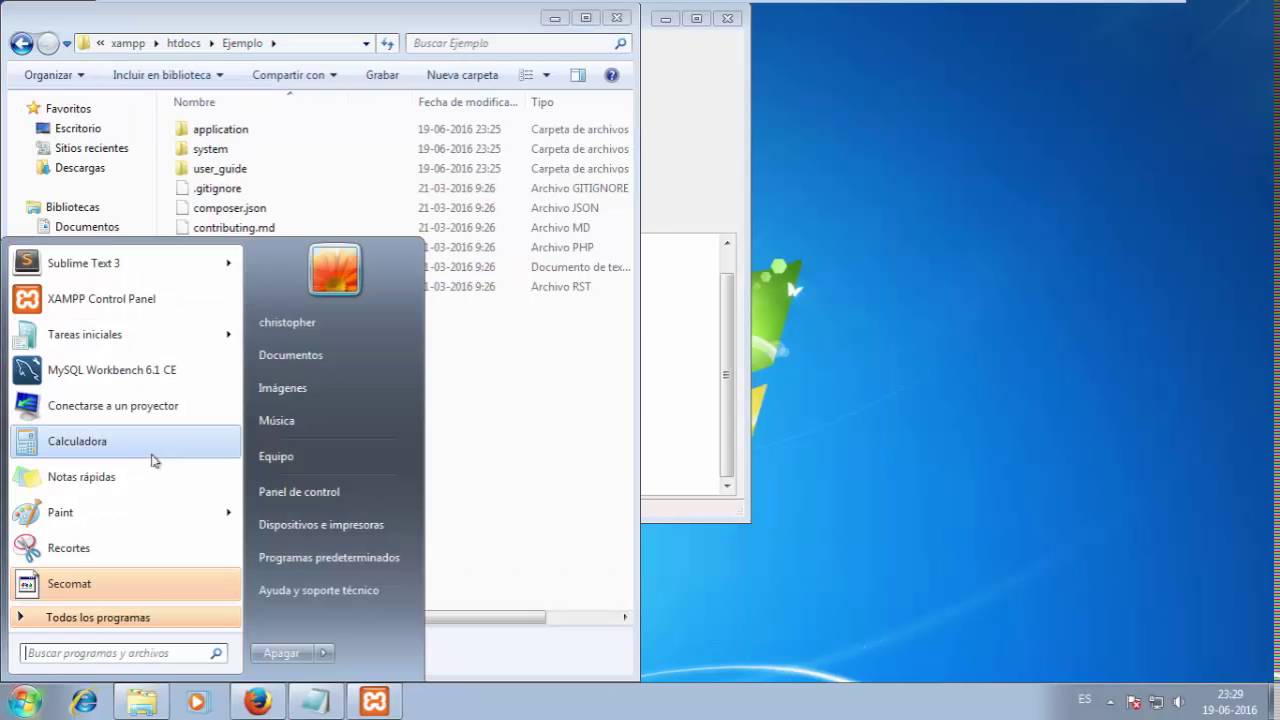The height and width of the screenshot is (720, 1280).
Task: Click the search magnifier in Start menu
Action: [216, 653]
